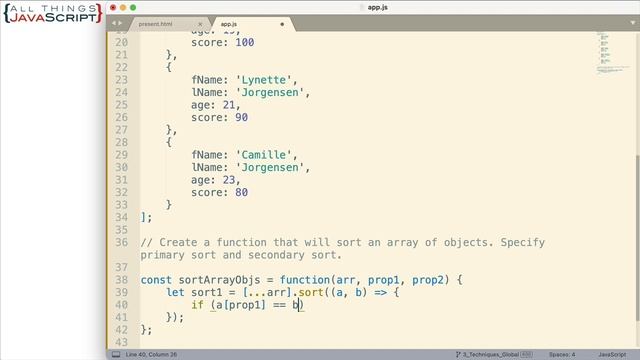The height and width of the screenshot is (360, 640).
Task: Click the sort method call on line 39
Action: tap(311, 293)
